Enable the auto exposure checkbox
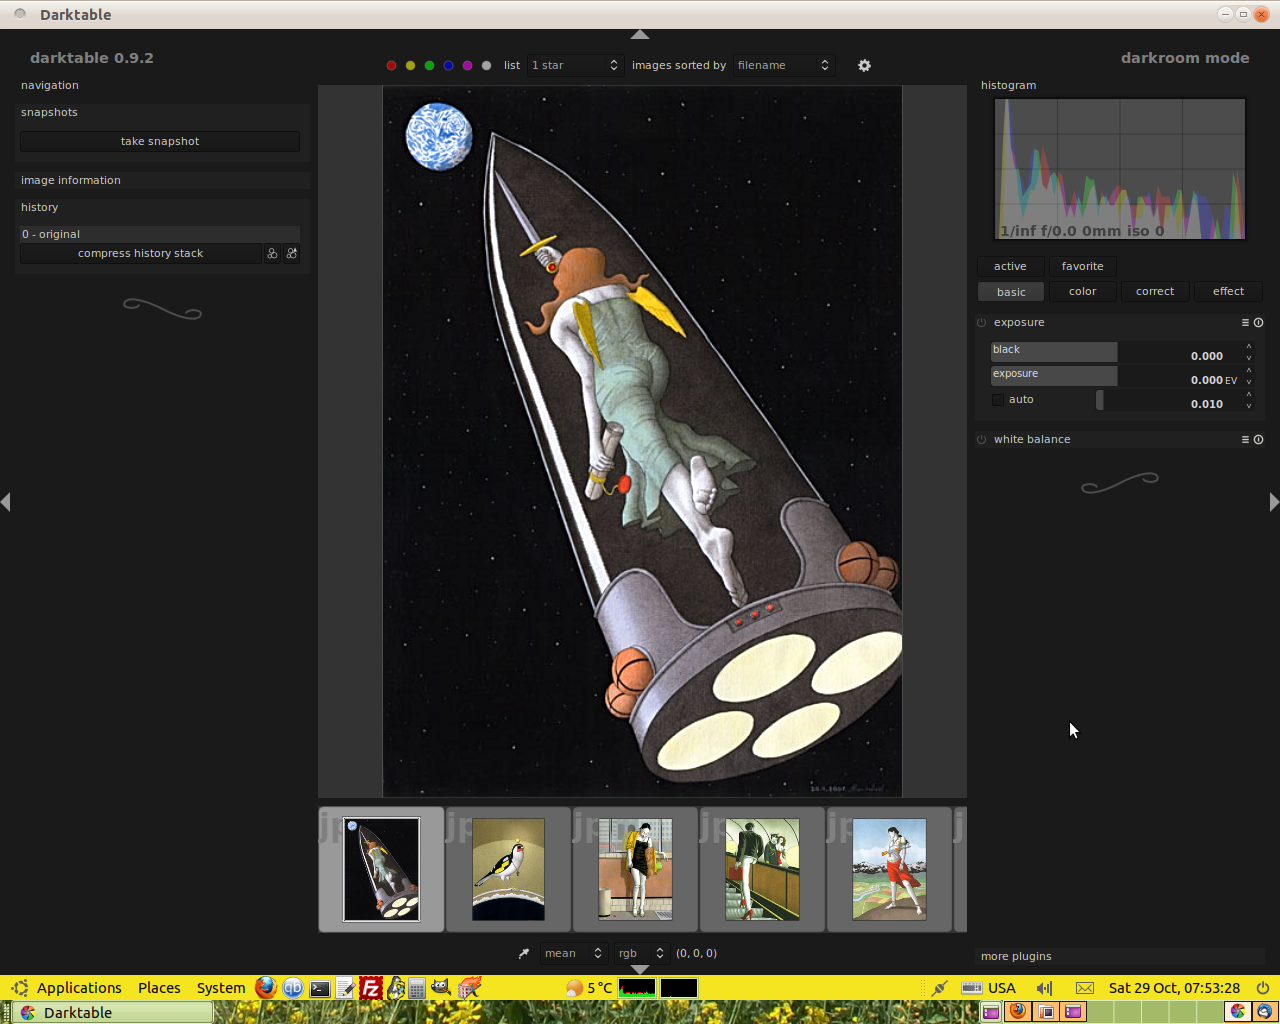1280x1024 pixels. point(998,400)
